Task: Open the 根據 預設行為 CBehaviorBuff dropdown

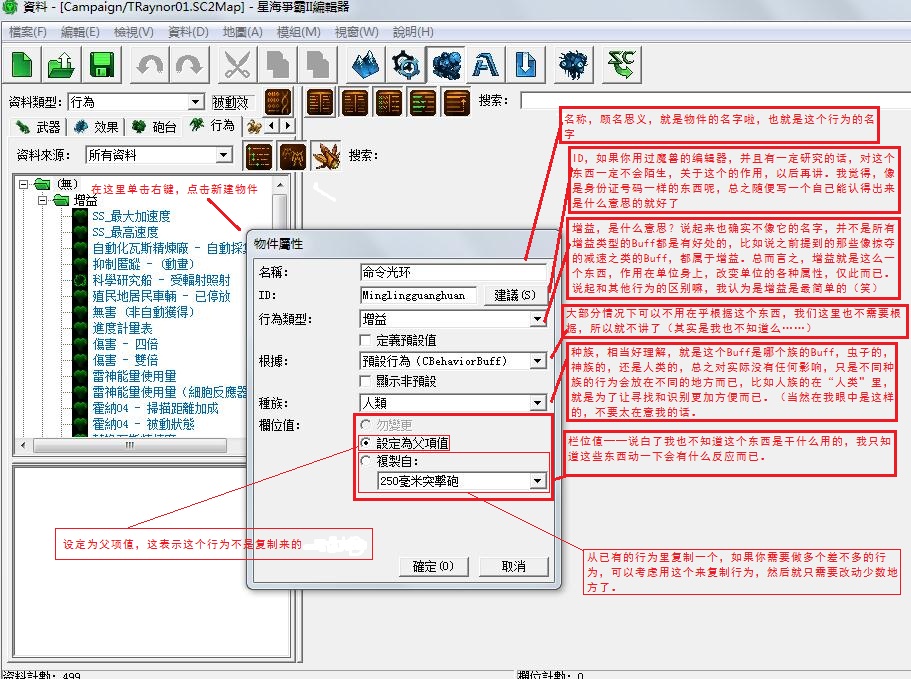Action: 537,361
